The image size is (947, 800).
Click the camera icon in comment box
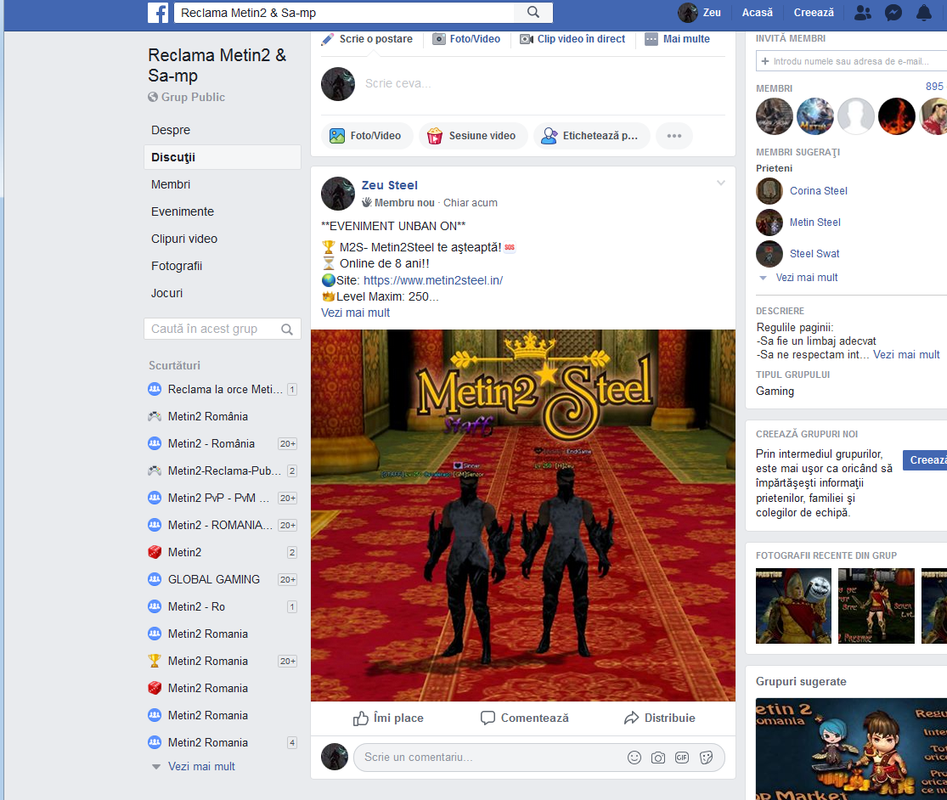(x=658, y=757)
